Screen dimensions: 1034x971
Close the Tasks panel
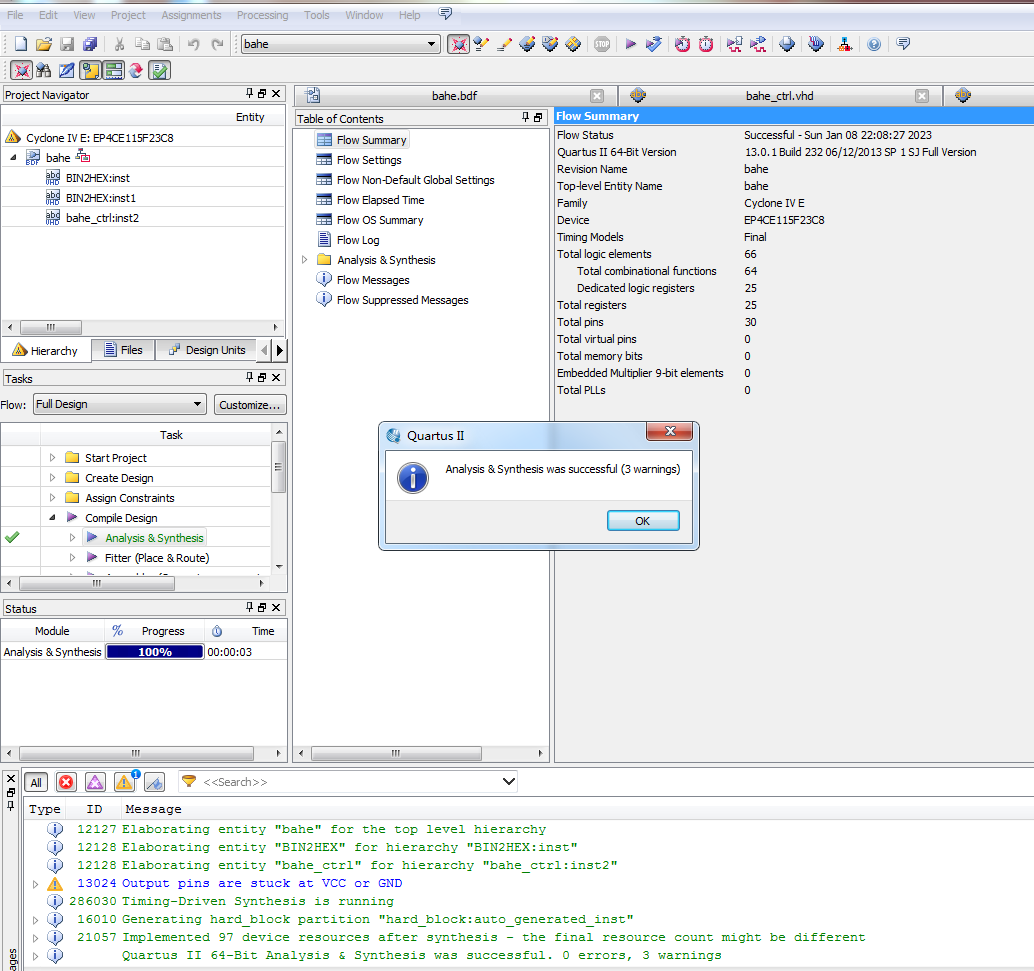276,377
